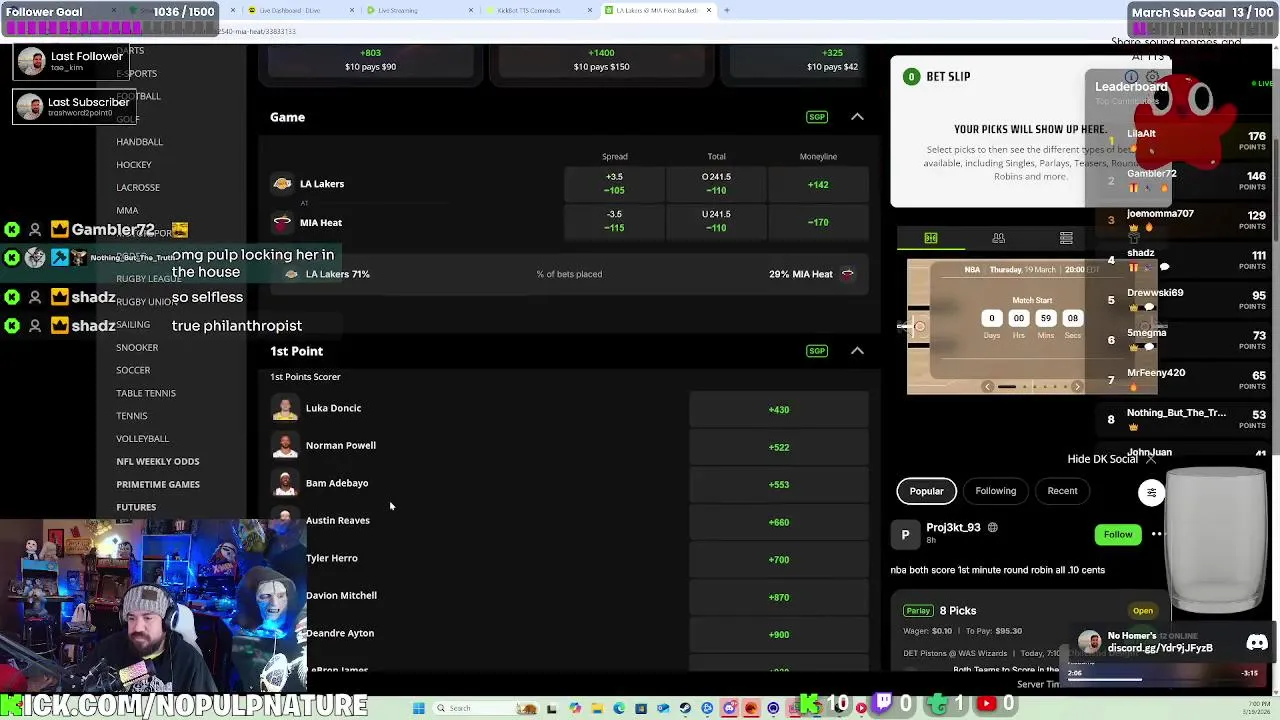Screen dimensions: 1280x720
Task: Pick Norman Powell first scorer +522
Action: click(779, 447)
